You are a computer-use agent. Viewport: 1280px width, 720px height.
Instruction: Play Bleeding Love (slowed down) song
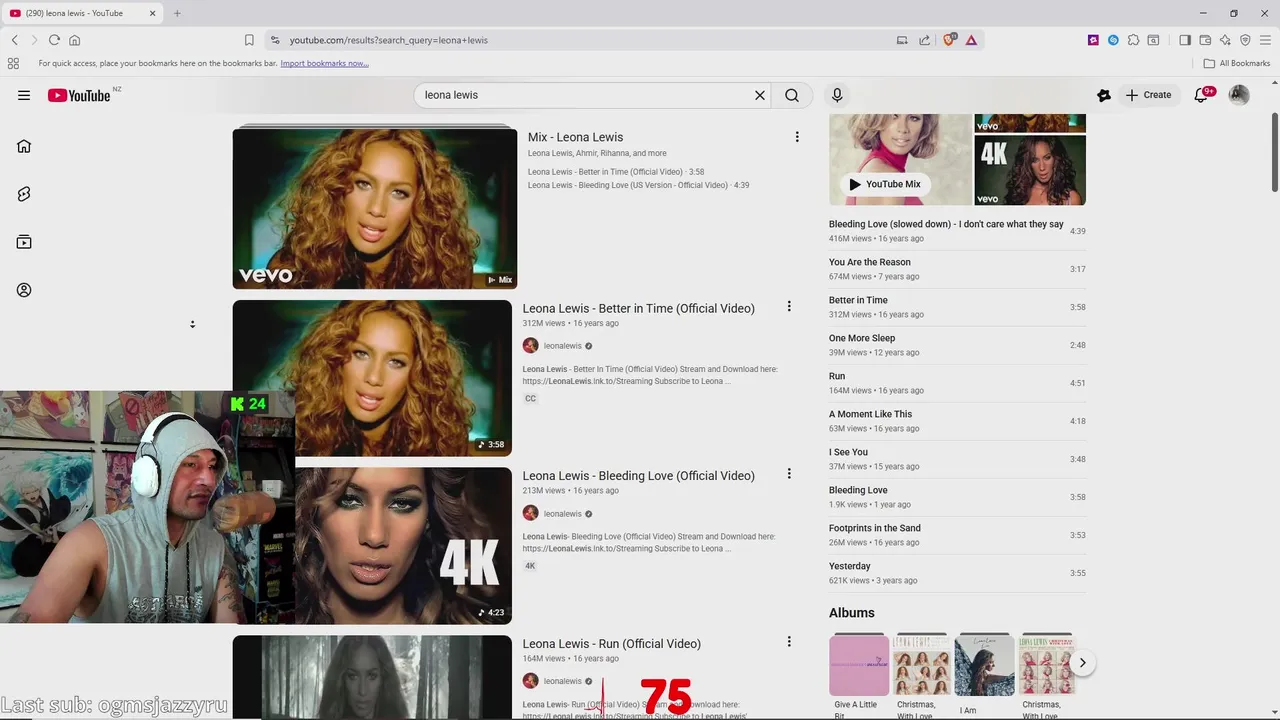(957, 231)
